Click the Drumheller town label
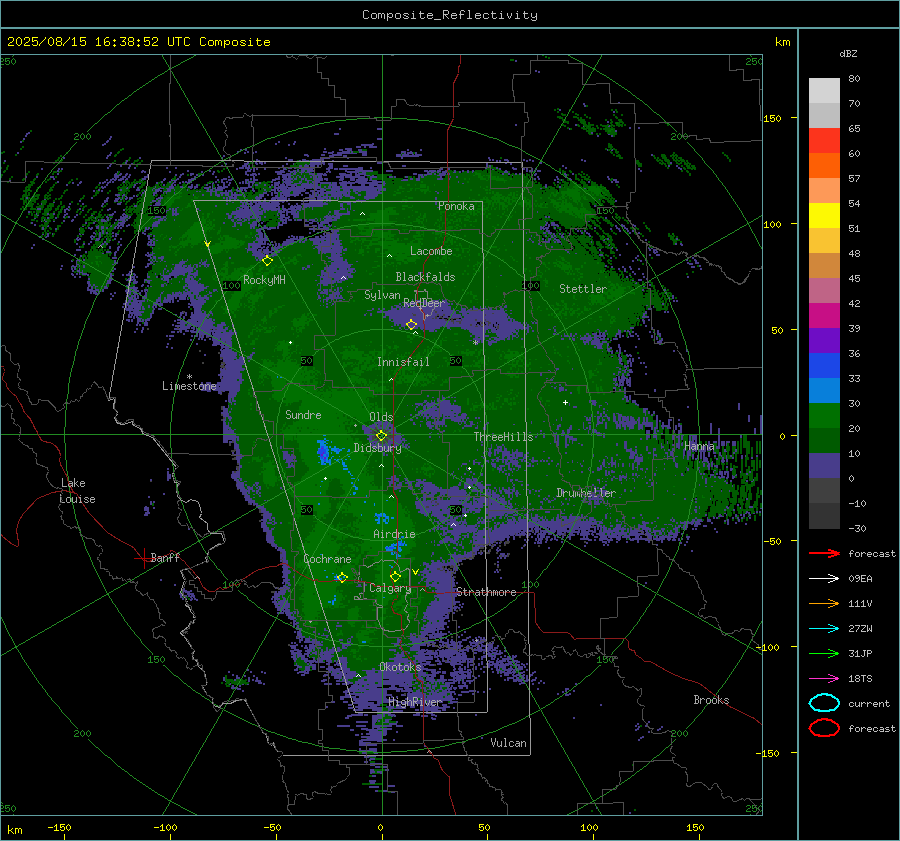Image resolution: width=900 pixels, height=841 pixels. coord(586,493)
